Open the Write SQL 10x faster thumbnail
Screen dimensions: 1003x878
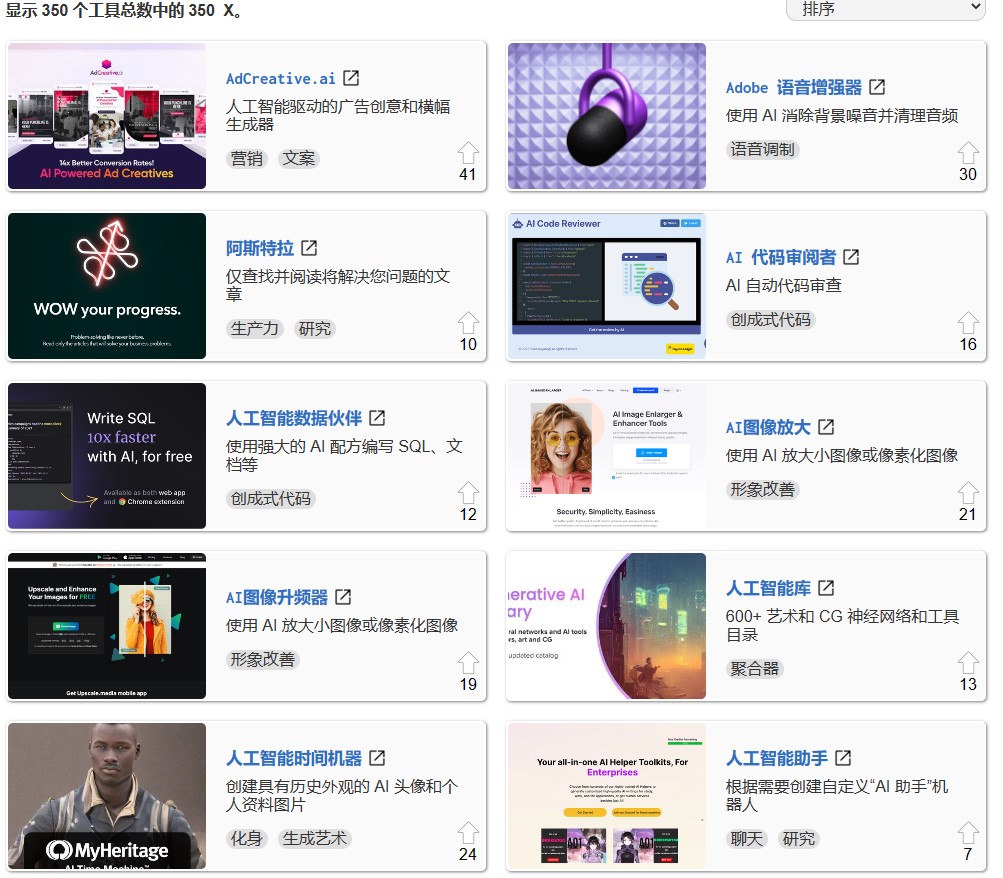107,456
